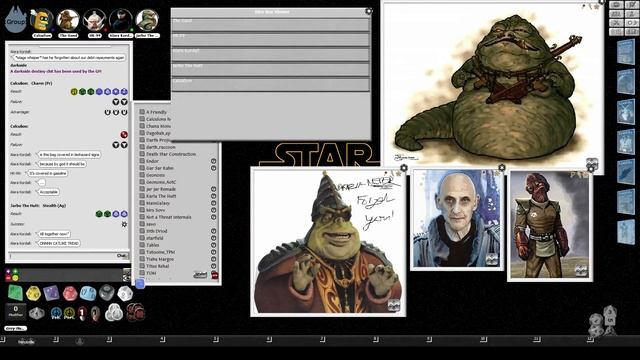
Task: Open the Tiaha Margos image entry
Action: click(x=160, y=259)
